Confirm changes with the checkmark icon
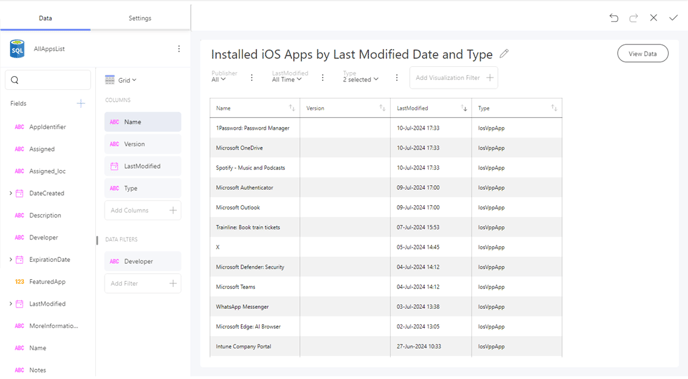Image resolution: width=688 pixels, height=379 pixels. tap(673, 18)
